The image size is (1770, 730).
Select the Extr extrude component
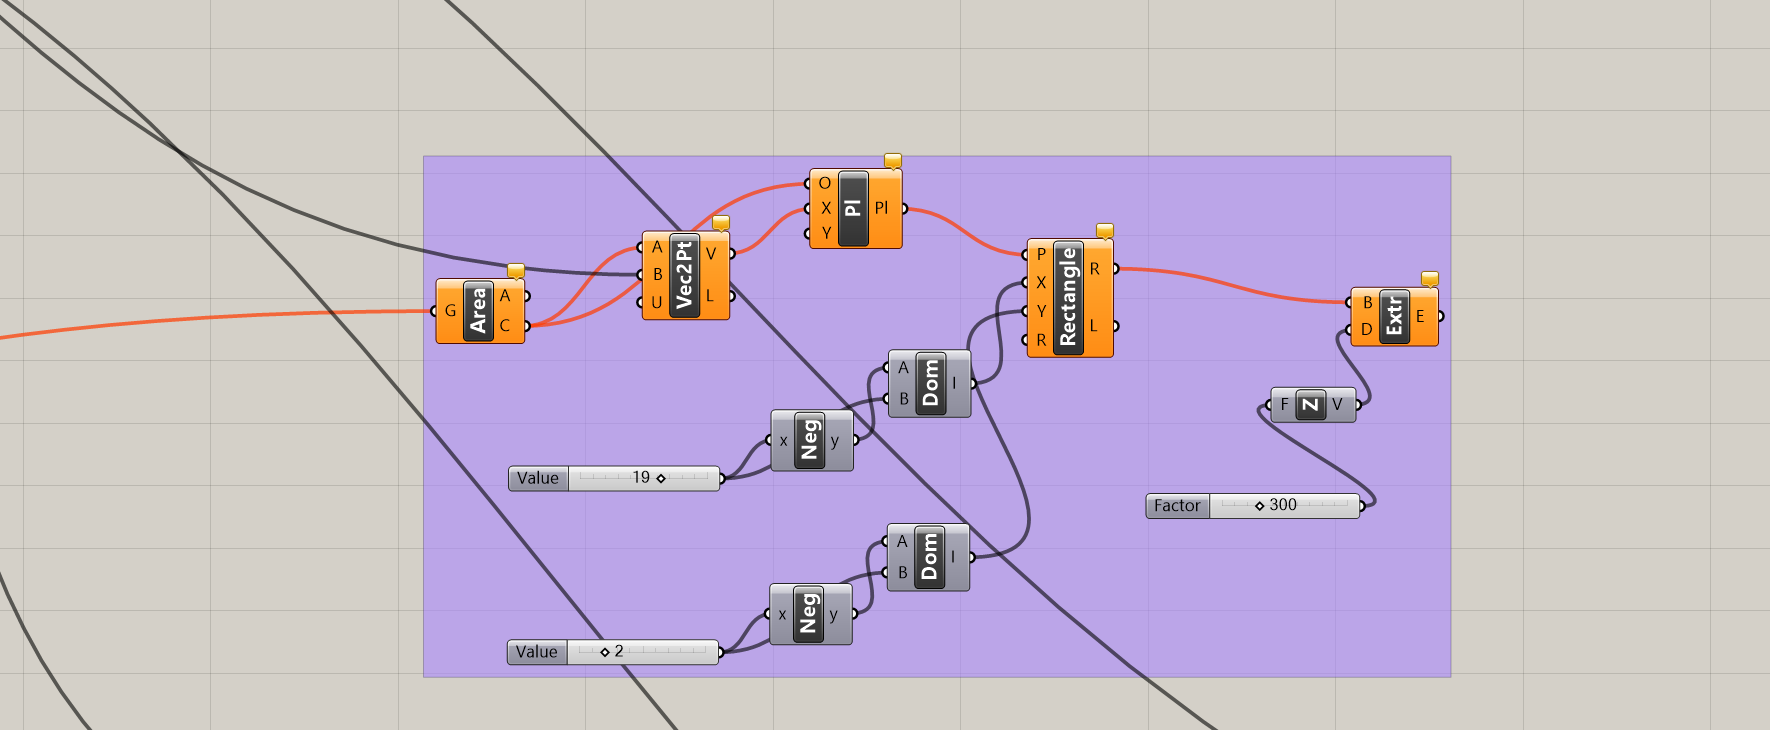(1394, 317)
